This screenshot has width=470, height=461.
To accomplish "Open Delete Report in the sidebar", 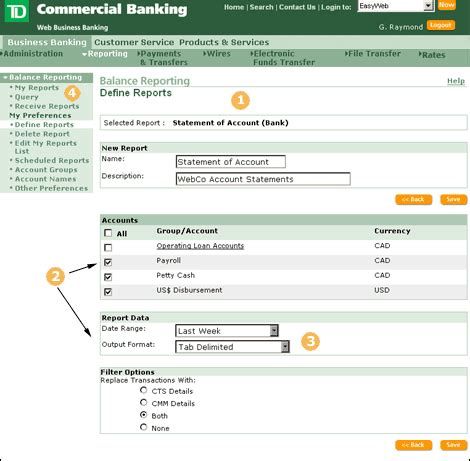I will [x=42, y=134].
